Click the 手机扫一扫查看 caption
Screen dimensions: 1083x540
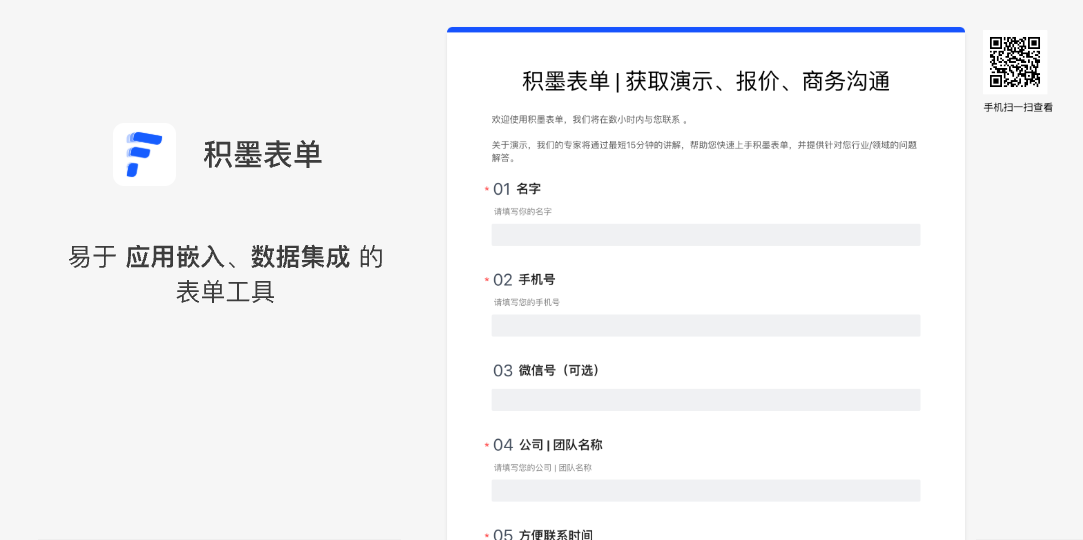coord(1018,108)
